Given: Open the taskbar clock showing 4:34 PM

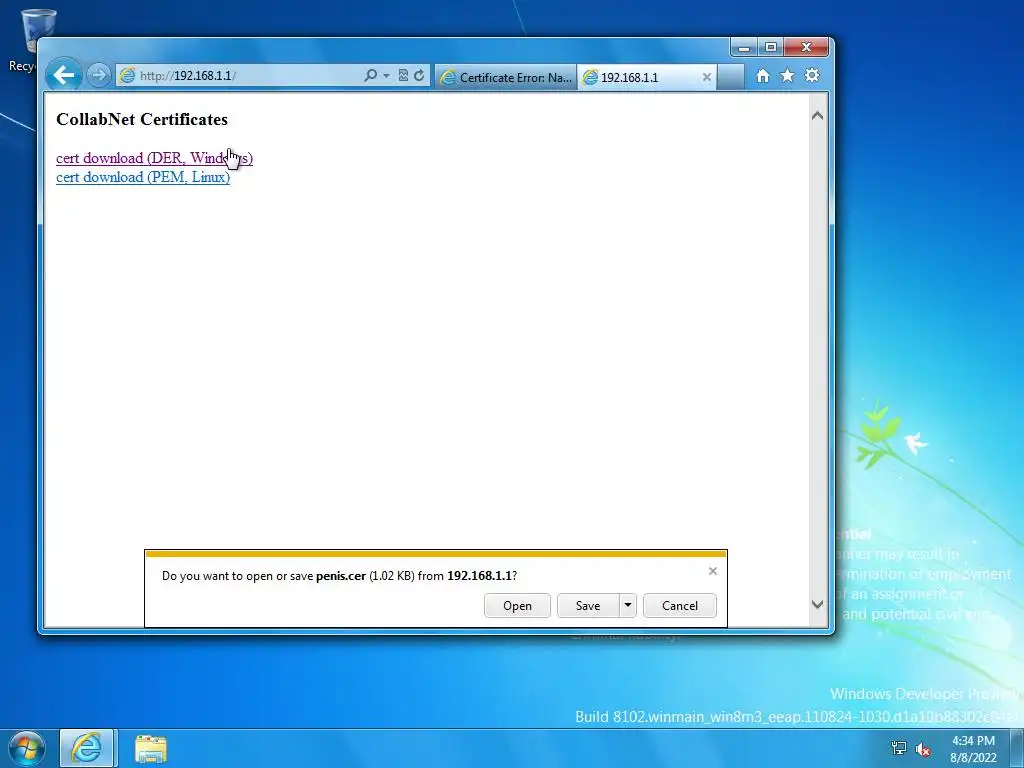Looking at the screenshot, I should (973, 749).
